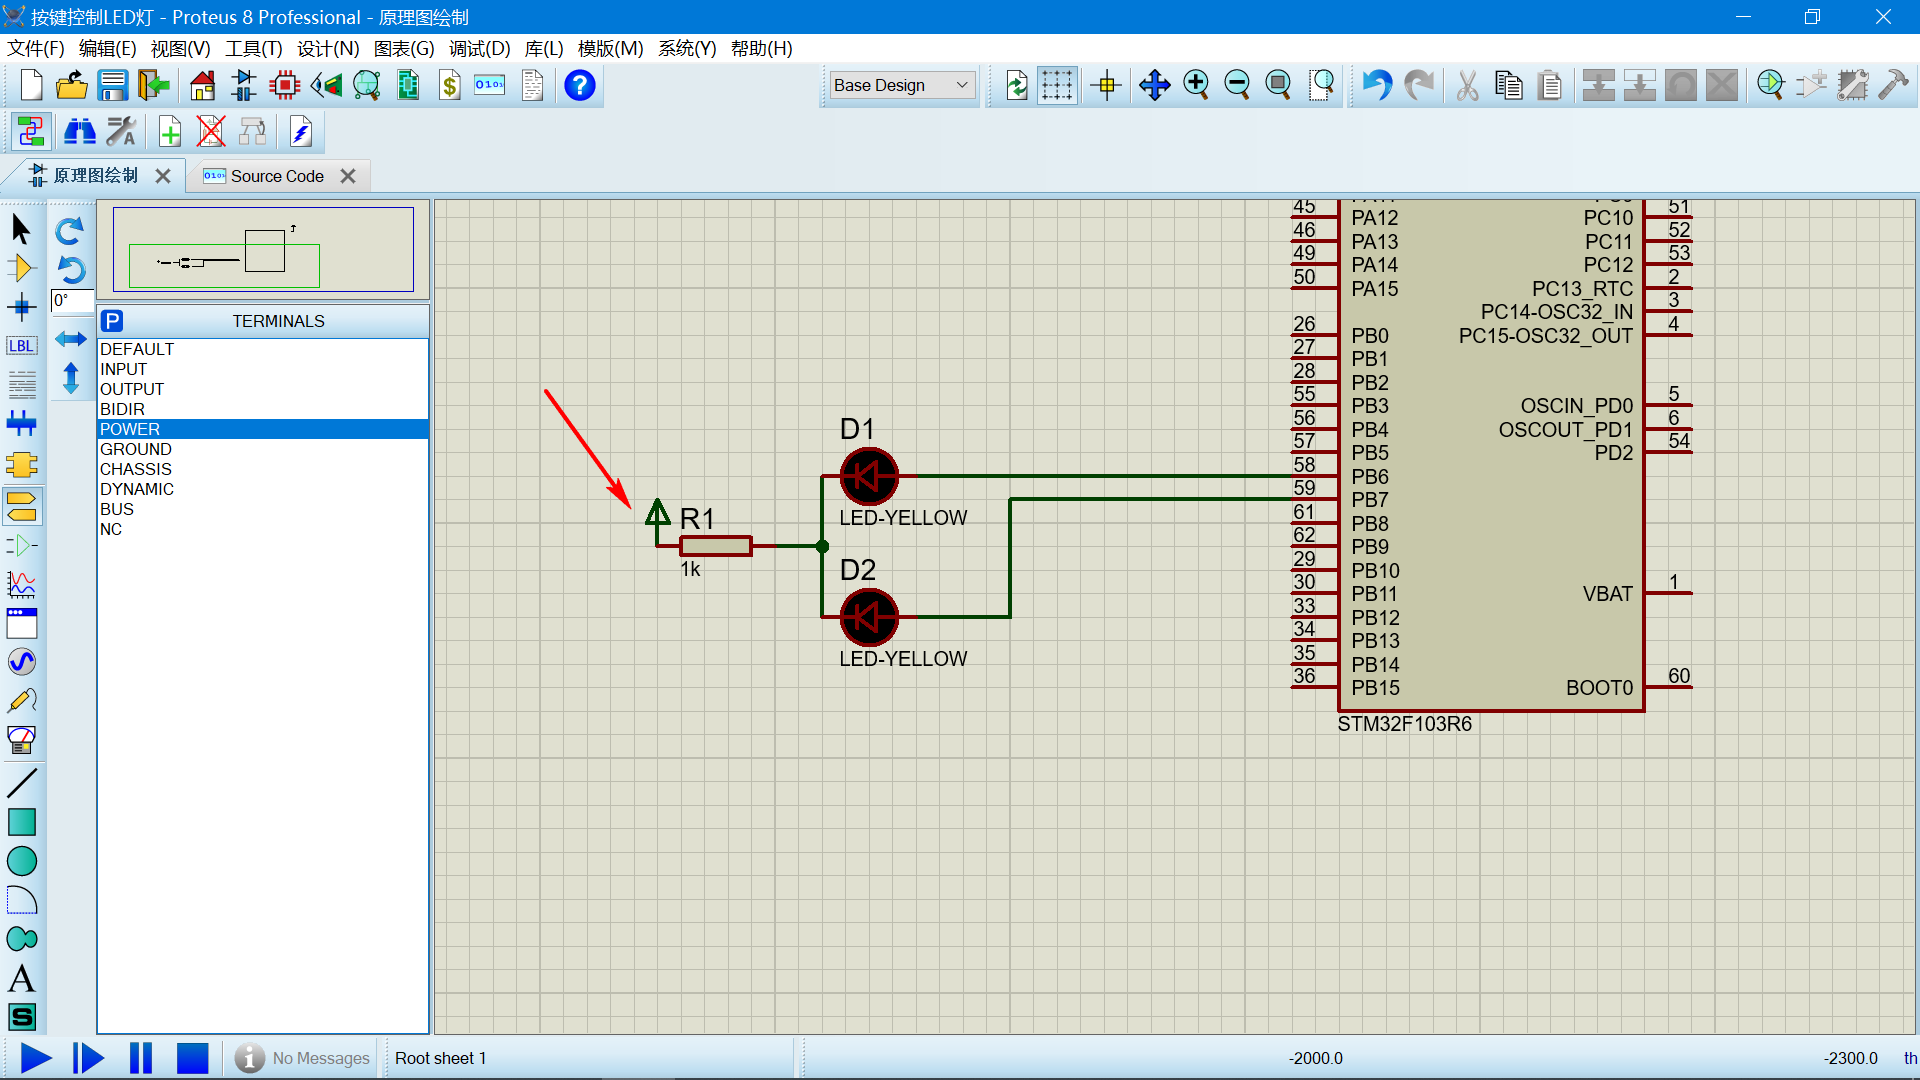The width and height of the screenshot is (1920, 1080).
Task: Zoom out using magnifier minus icon
Action: pyautogui.click(x=1237, y=86)
